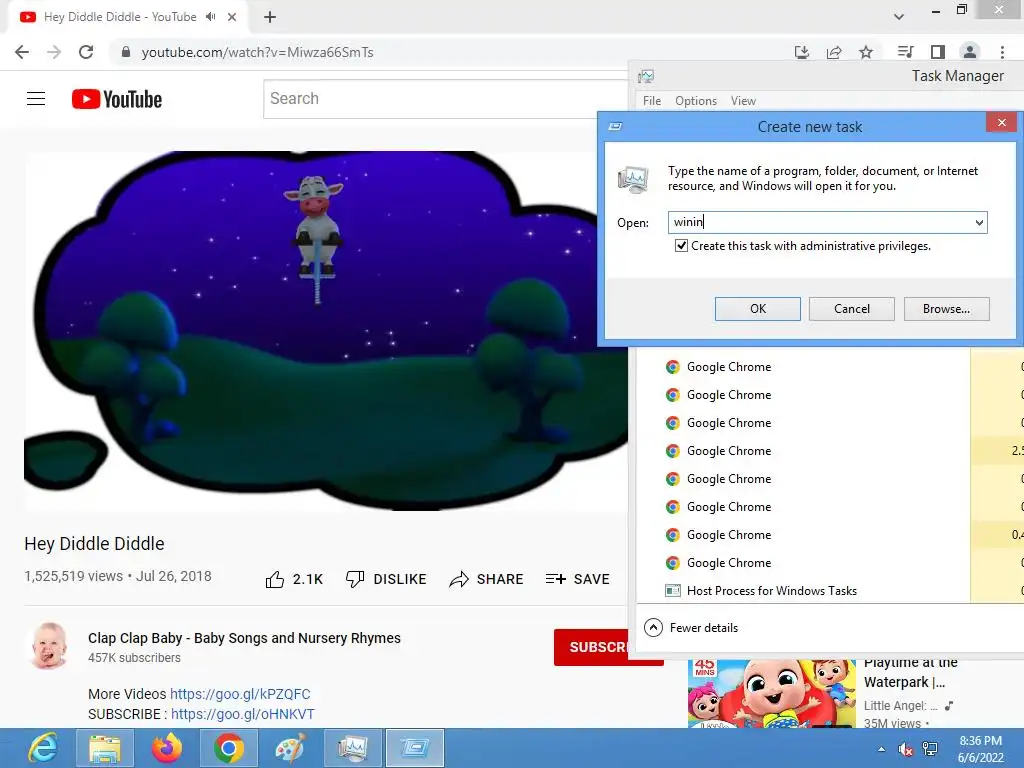Click OK in Create new task dialog
The height and width of the screenshot is (768, 1024).
click(x=758, y=309)
